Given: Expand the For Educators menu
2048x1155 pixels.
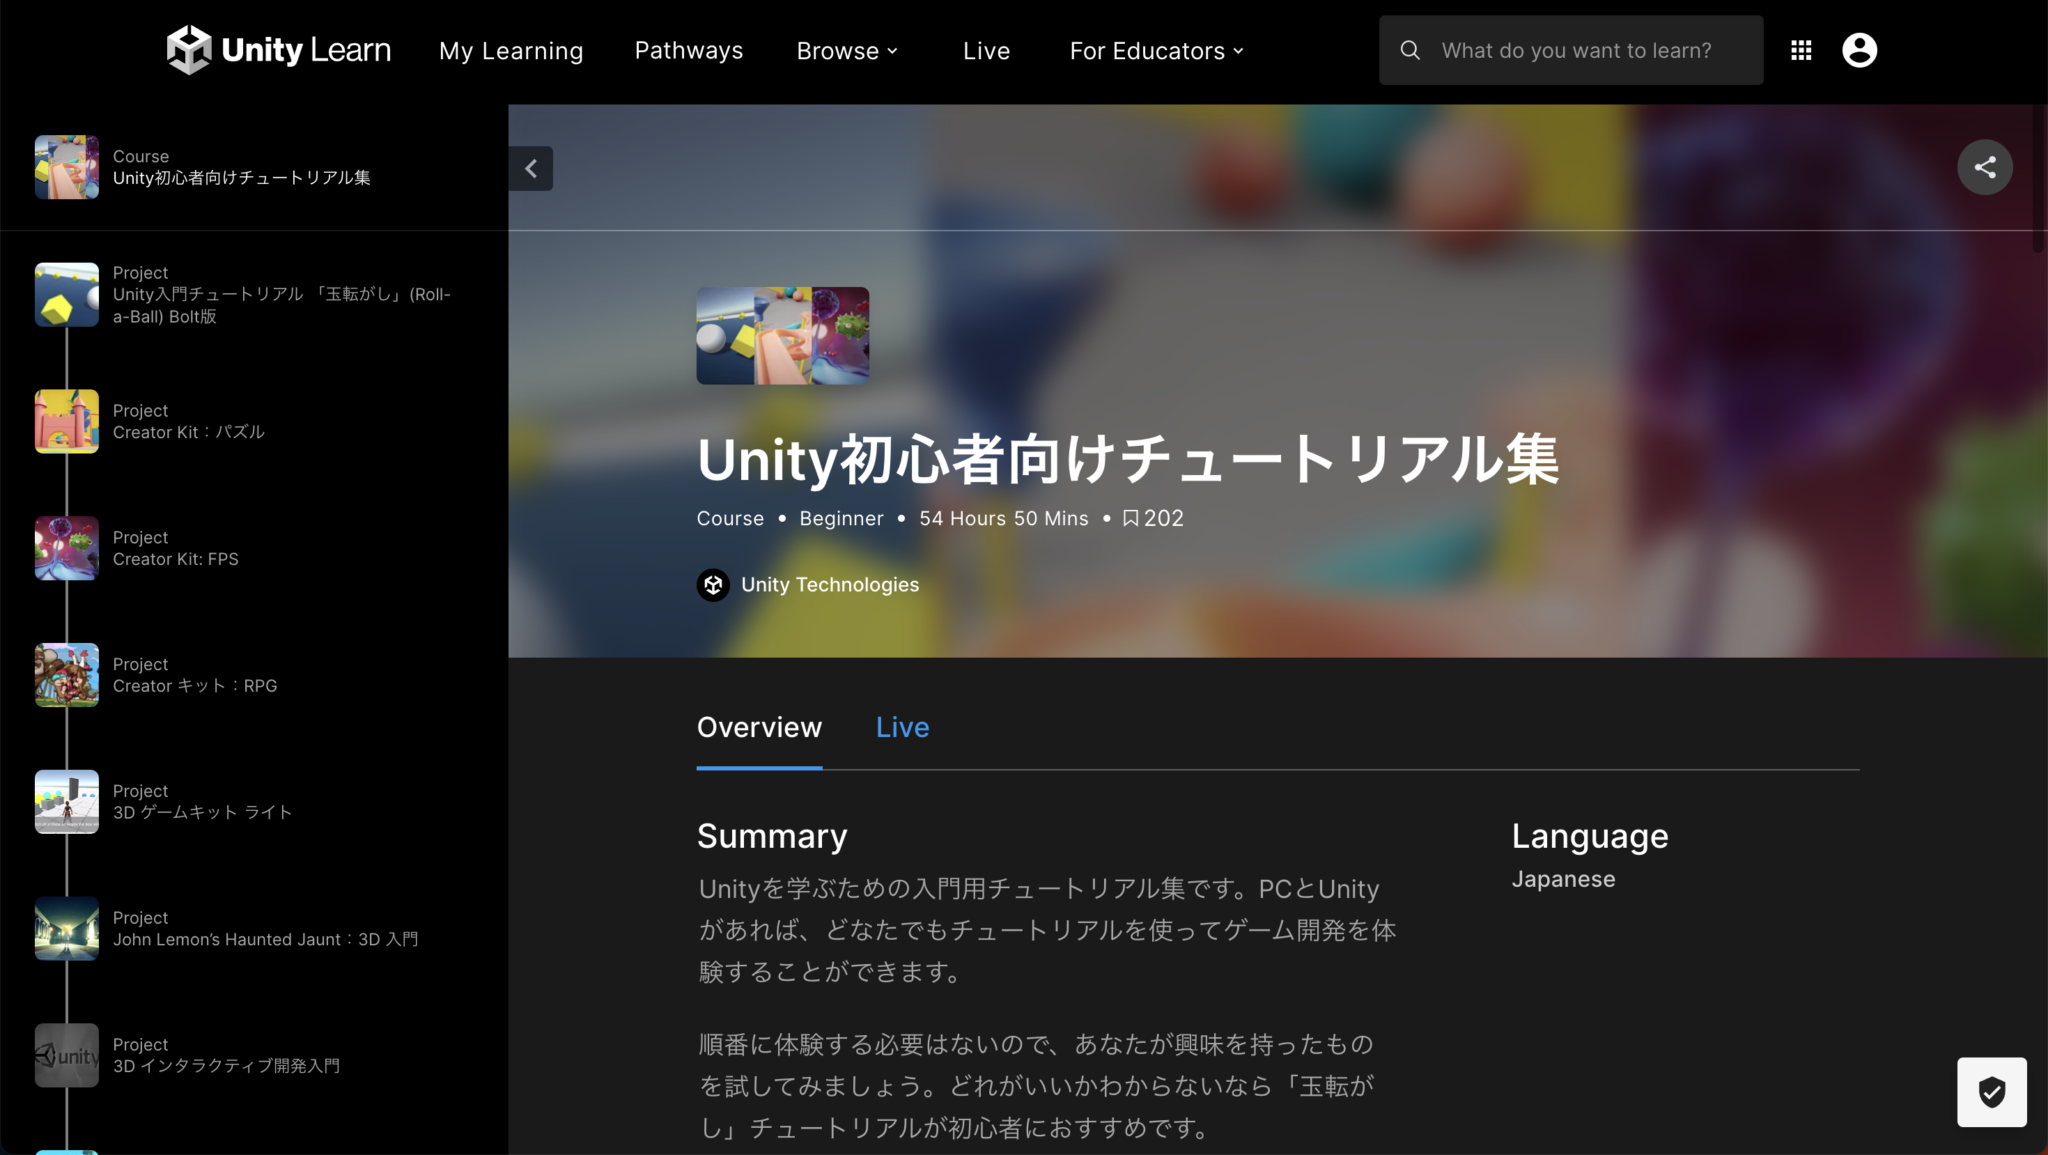Looking at the screenshot, I should [1155, 50].
